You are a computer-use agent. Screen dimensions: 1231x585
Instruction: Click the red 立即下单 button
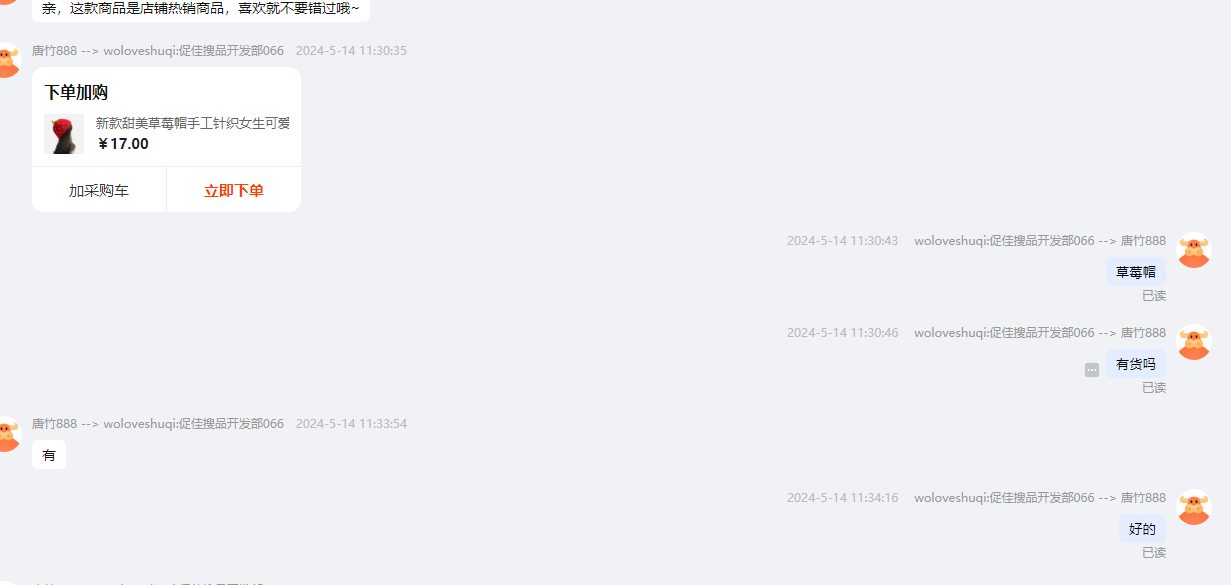234,190
